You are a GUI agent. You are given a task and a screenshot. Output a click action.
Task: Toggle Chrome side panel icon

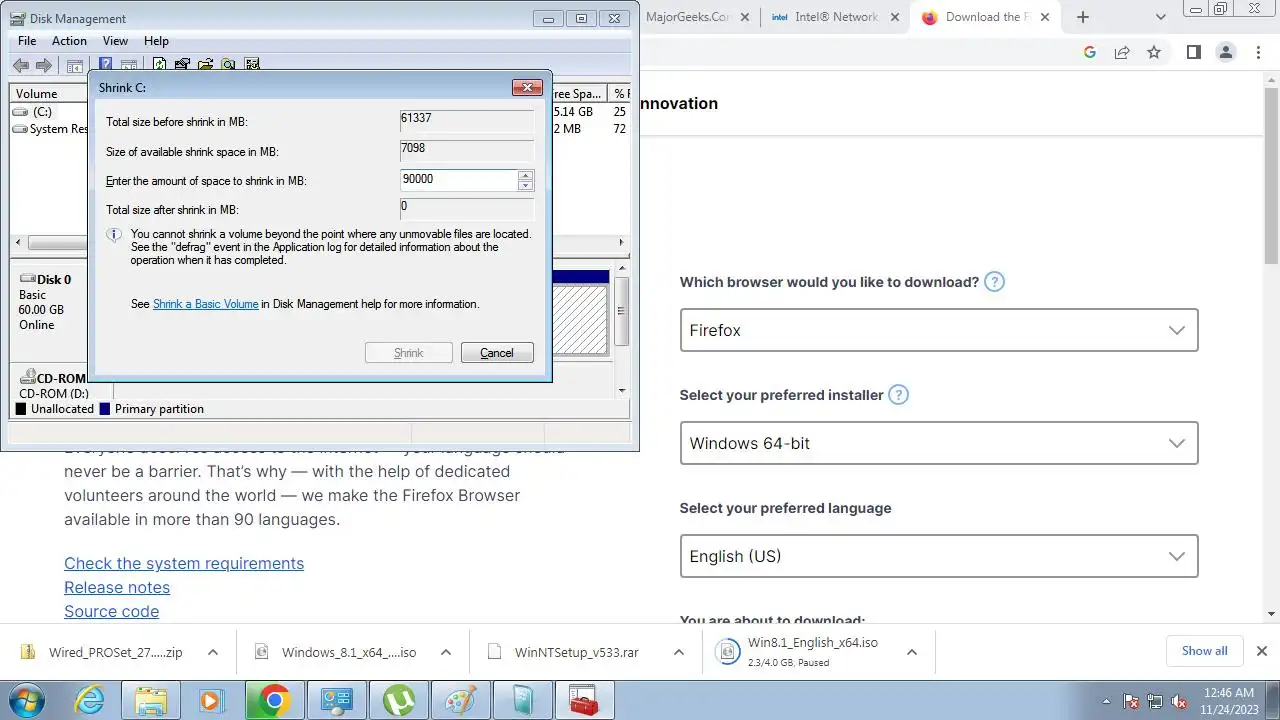[x=1193, y=52]
